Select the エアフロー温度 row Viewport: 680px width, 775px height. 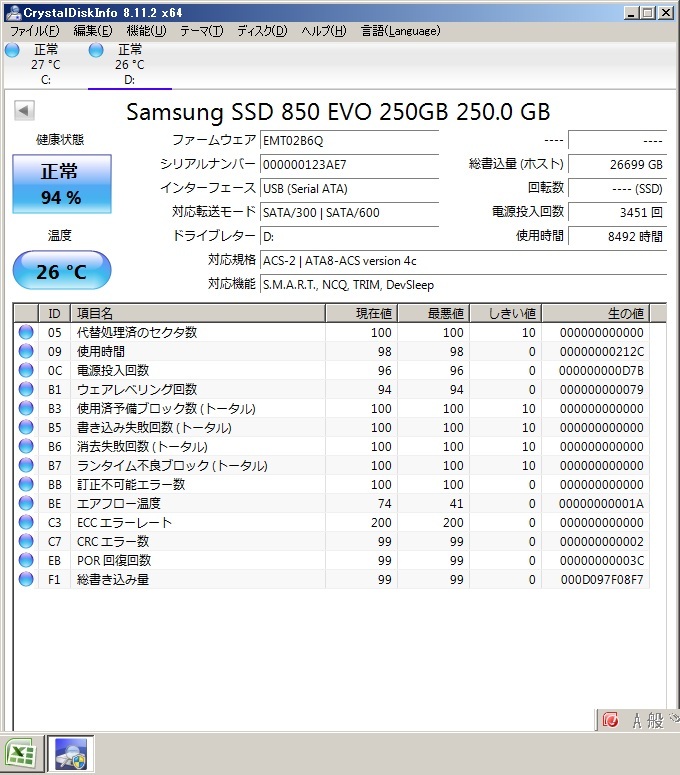pos(332,504)
